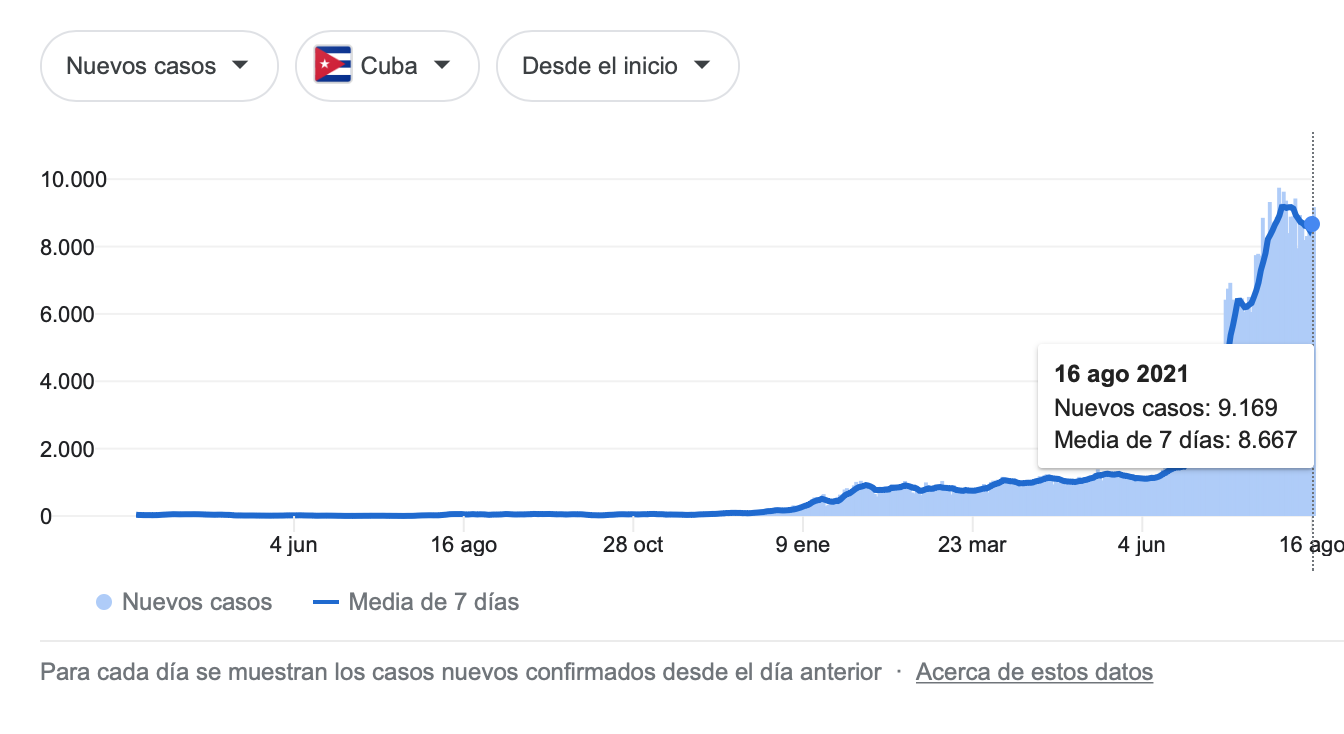1344x734 pixels.
Task: Click the 10.000 y-axis label
Action: pos(72,180)
